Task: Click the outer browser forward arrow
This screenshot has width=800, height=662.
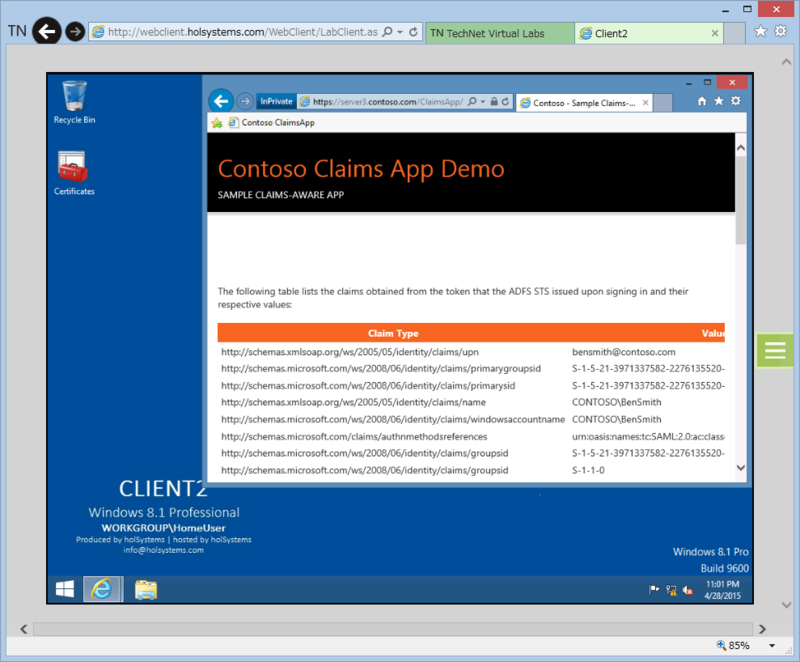Action: [76, 32]
